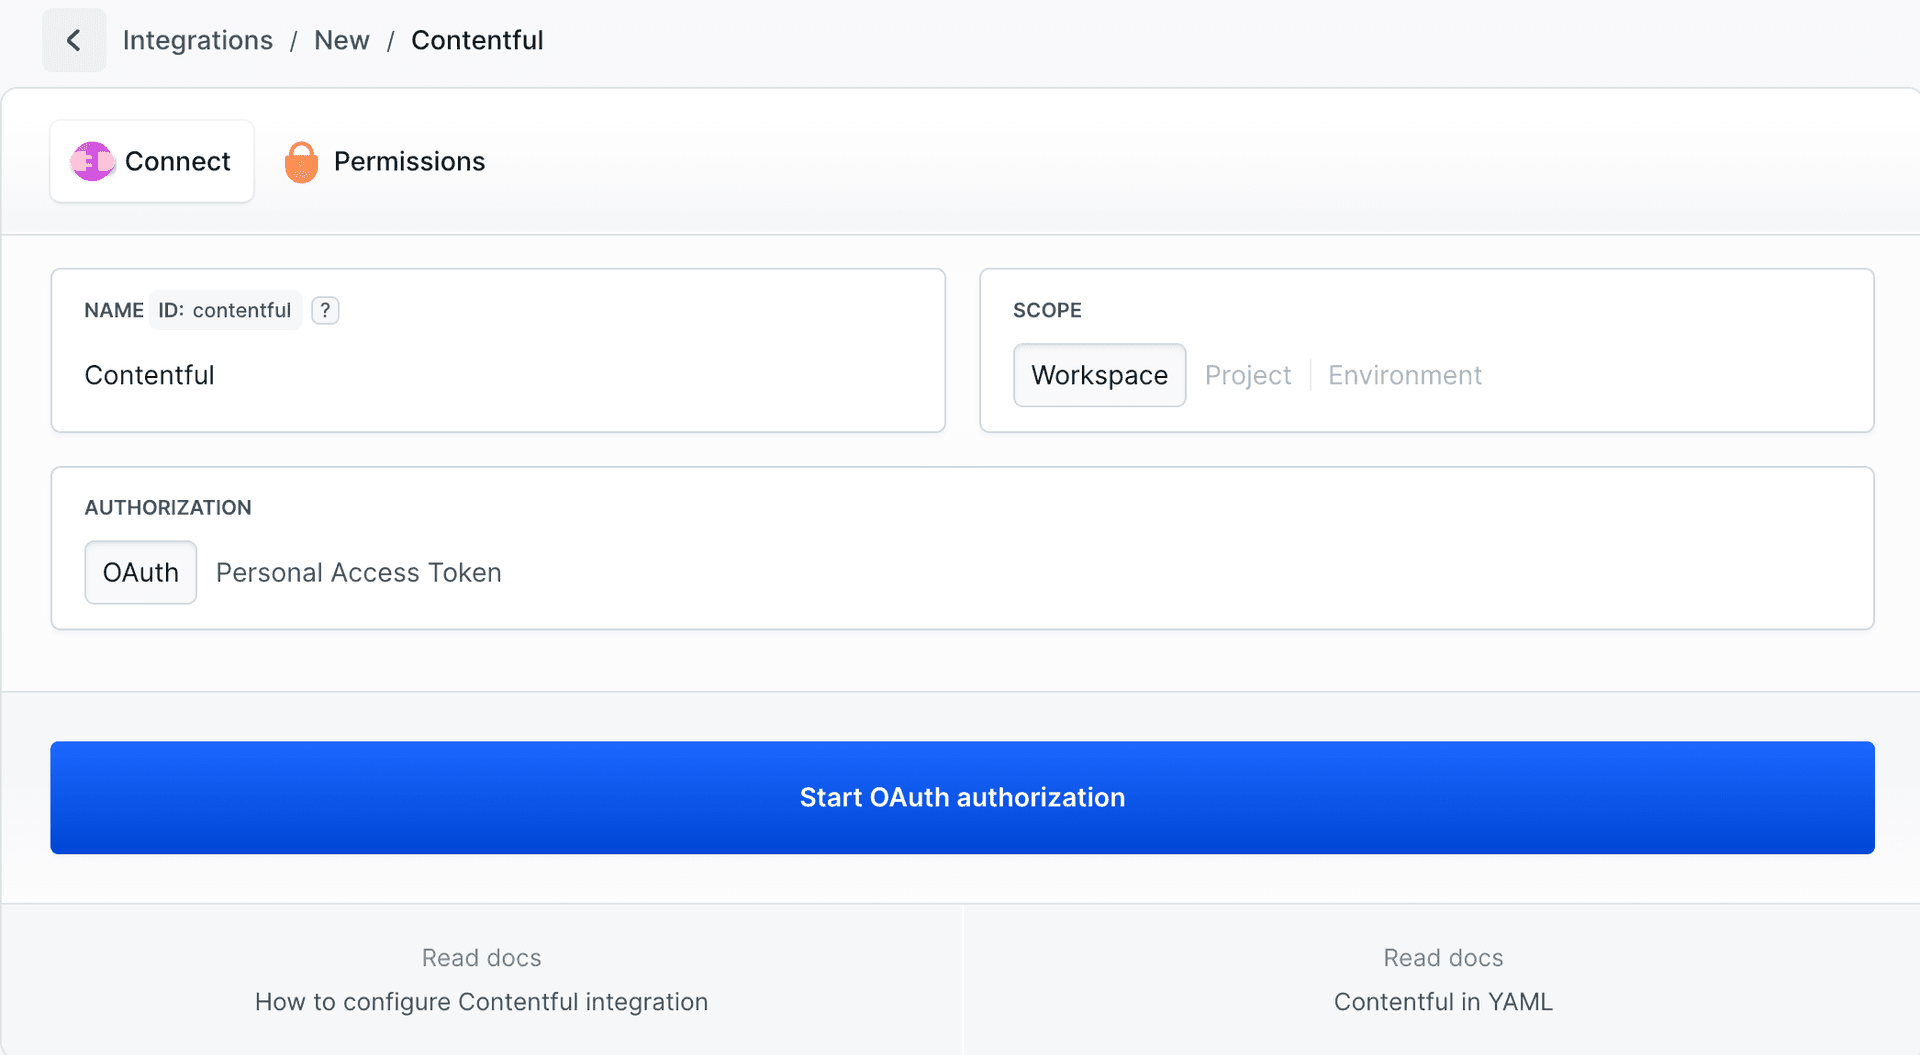Go to New breadcrumb
1920x1055 pixels.
[342, 40]
